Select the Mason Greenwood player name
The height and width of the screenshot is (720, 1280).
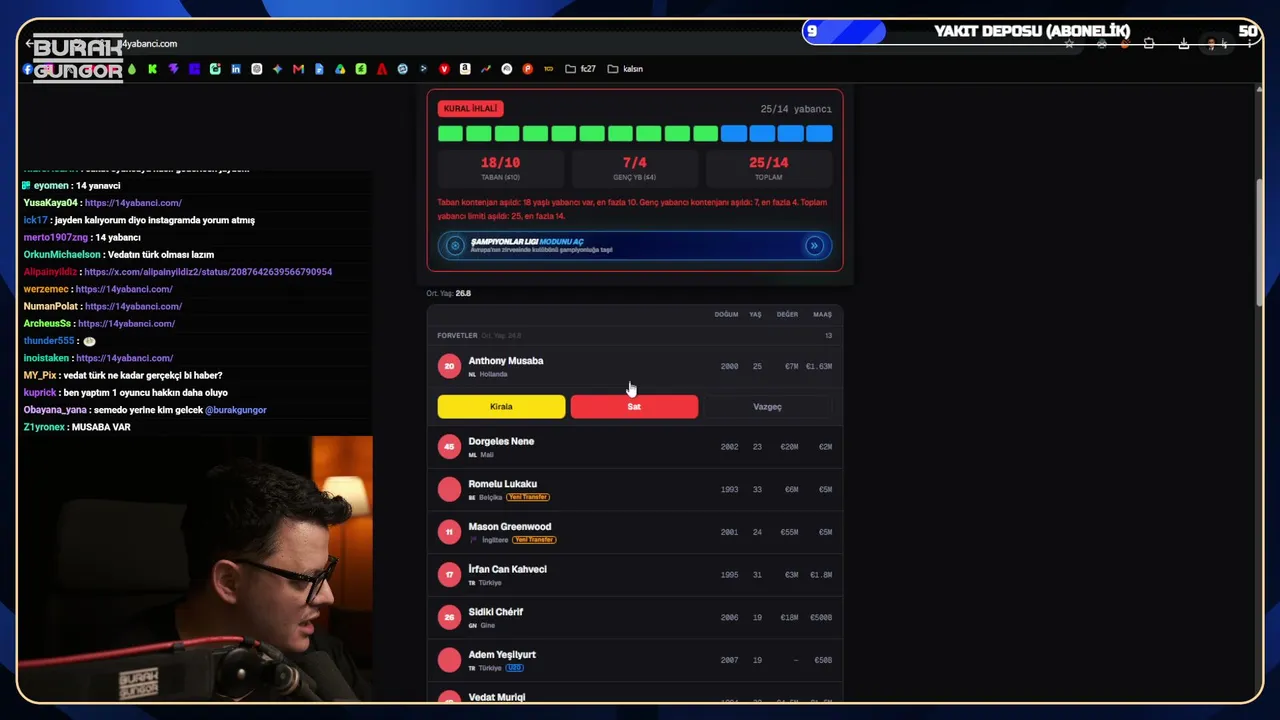tap(510, 527)
